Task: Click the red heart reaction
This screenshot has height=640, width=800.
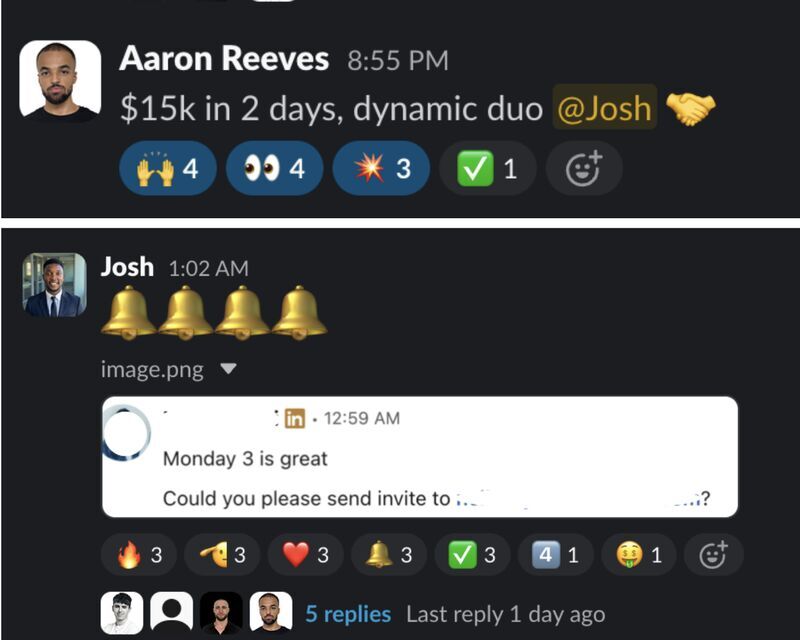Action: tap(306, 555)
